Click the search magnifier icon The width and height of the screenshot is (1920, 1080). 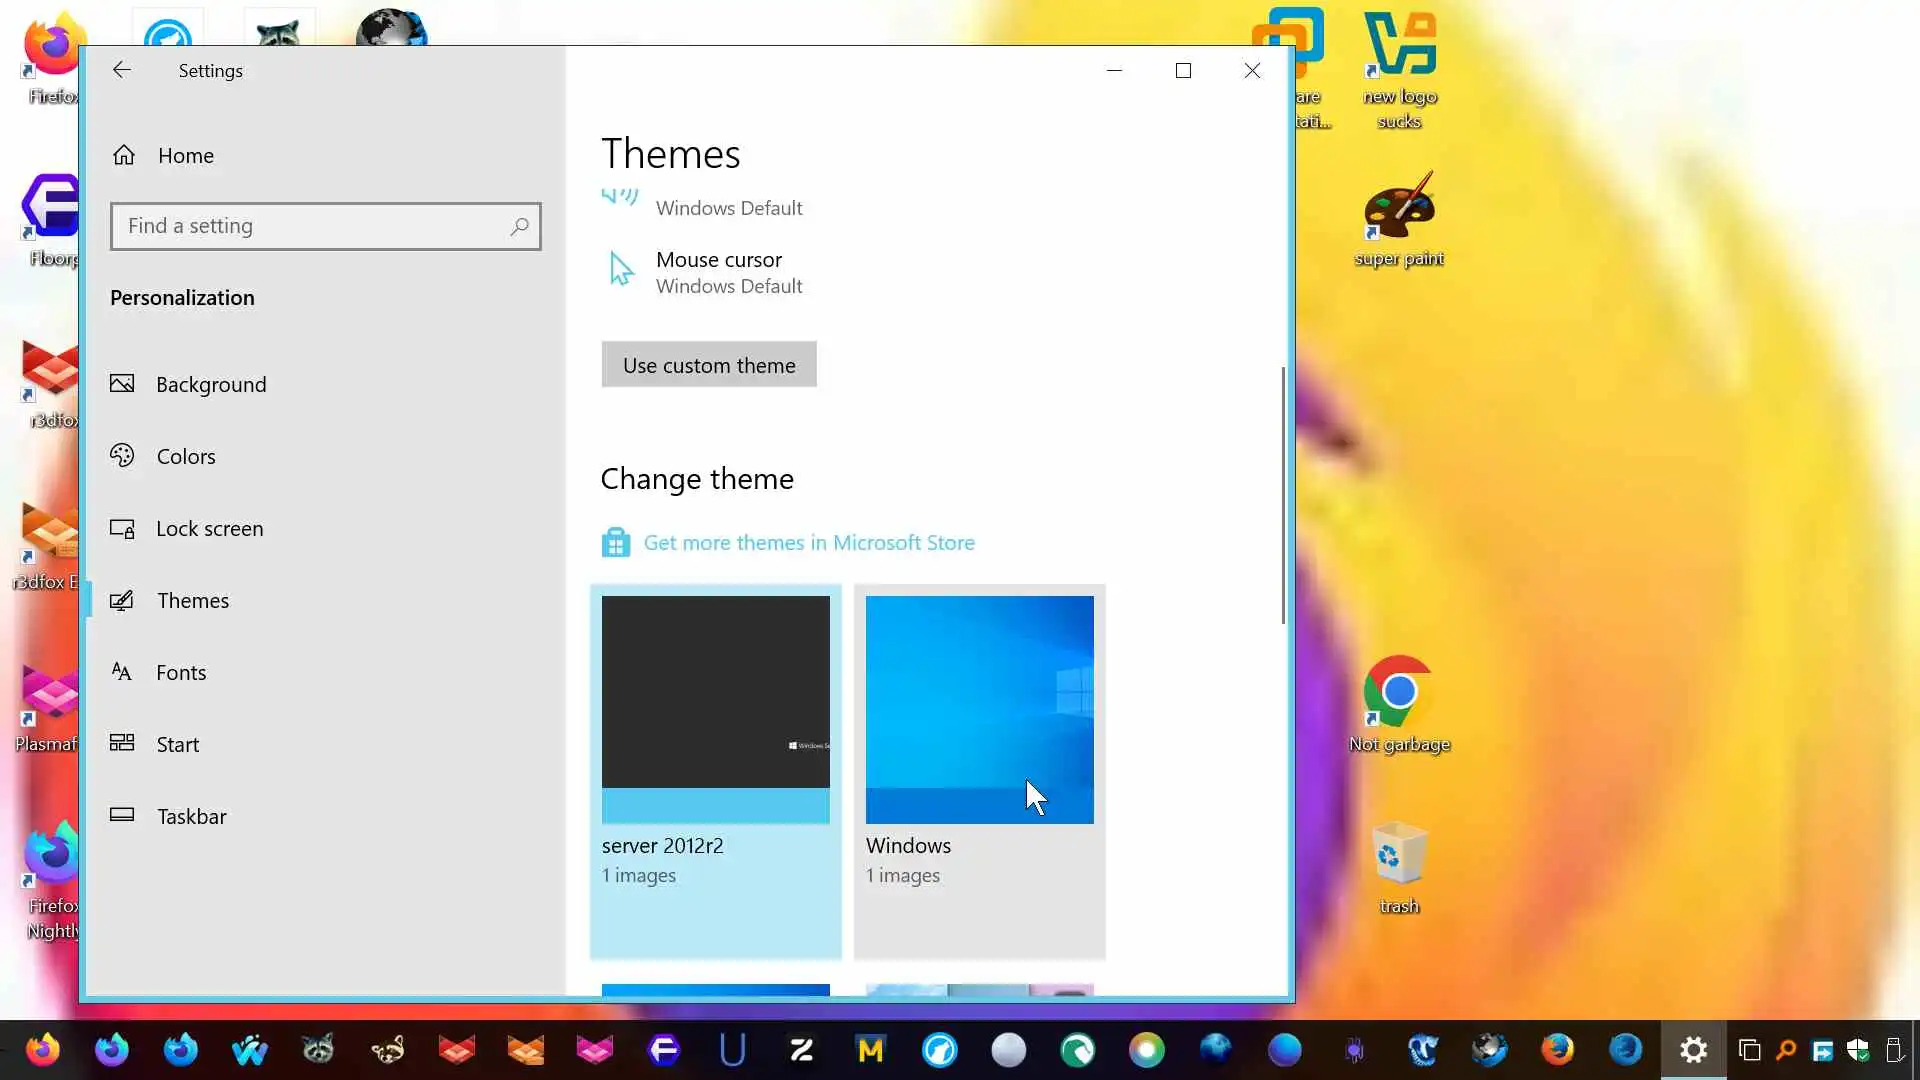tap(519, 226)
